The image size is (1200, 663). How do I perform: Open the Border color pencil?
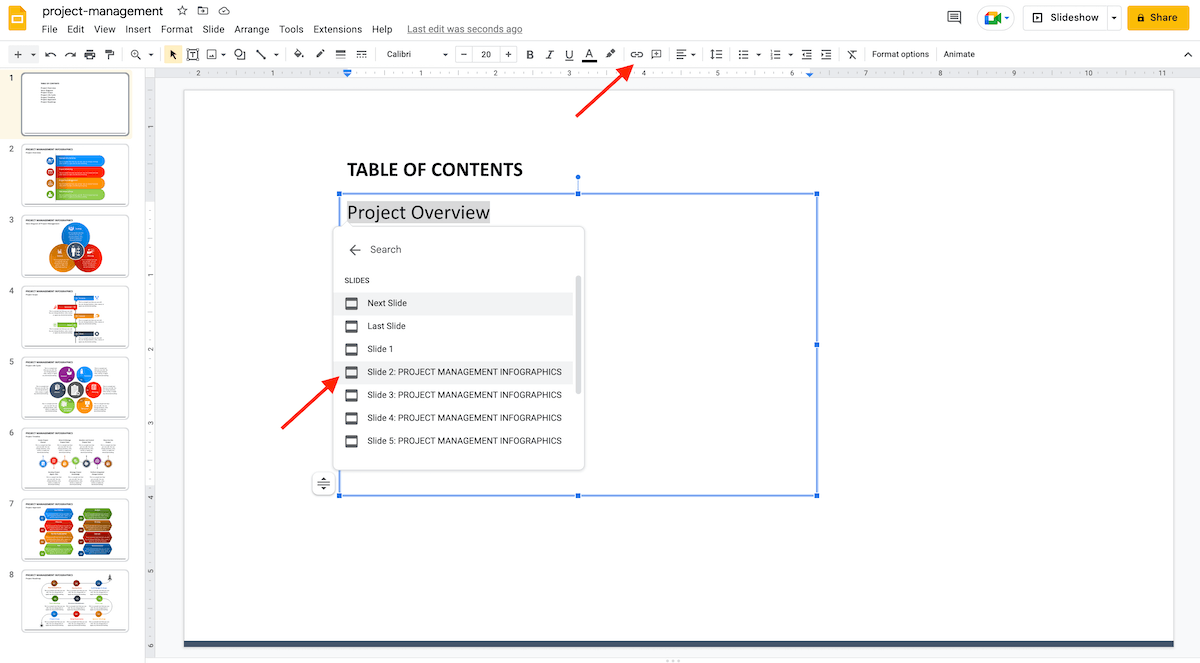pos(320,54)
